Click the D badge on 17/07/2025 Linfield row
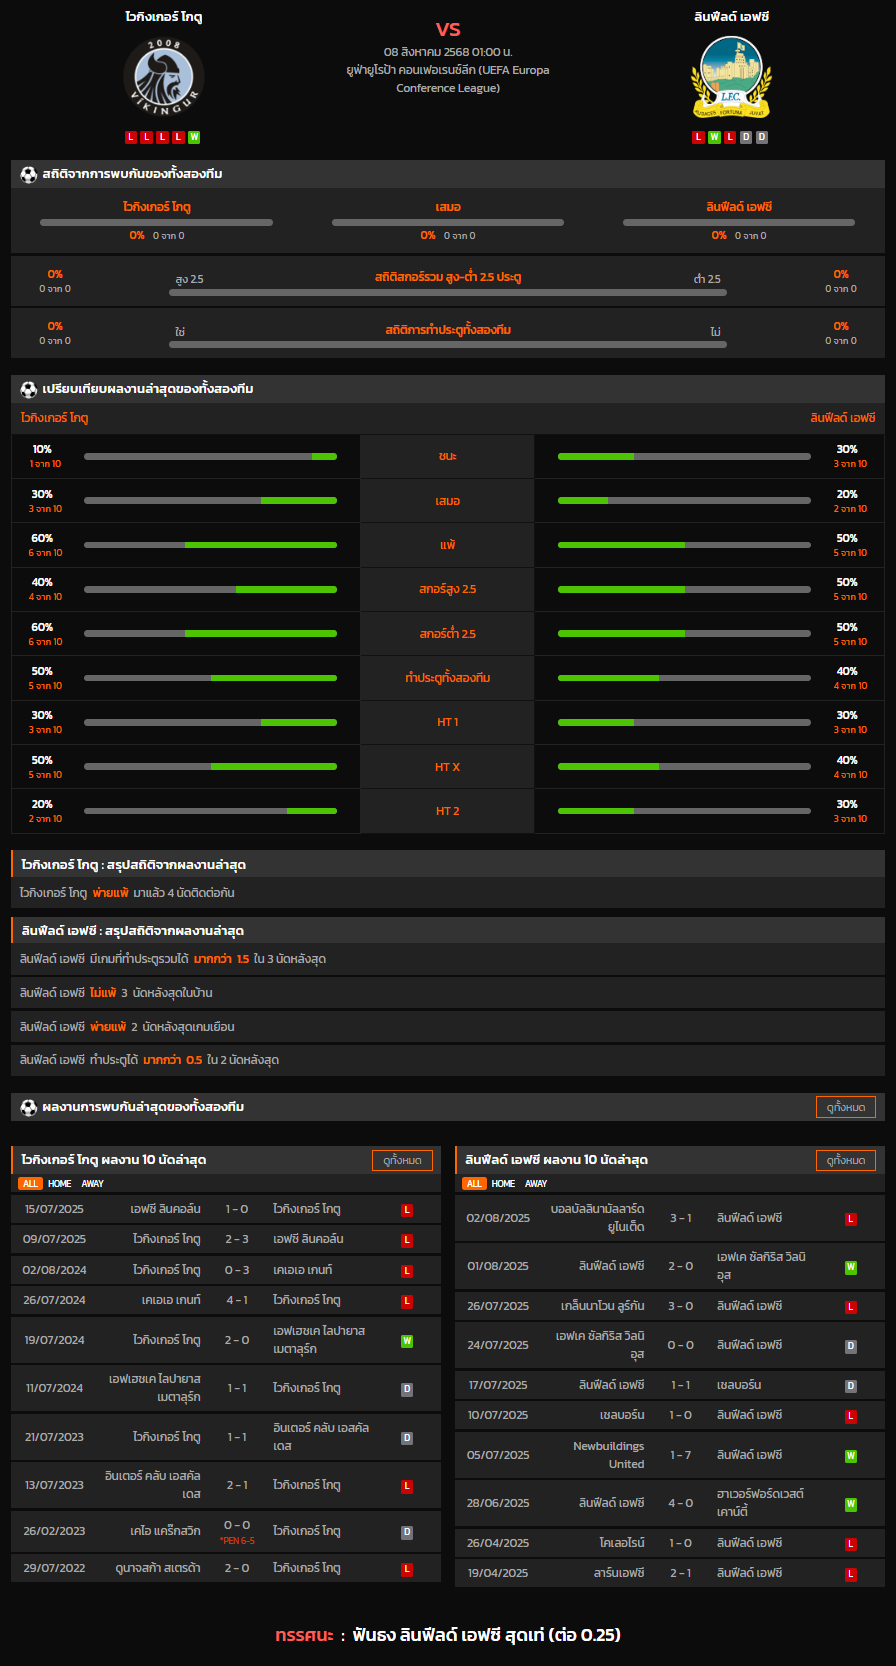The image size is (896, 1666). coord(851,1386)
